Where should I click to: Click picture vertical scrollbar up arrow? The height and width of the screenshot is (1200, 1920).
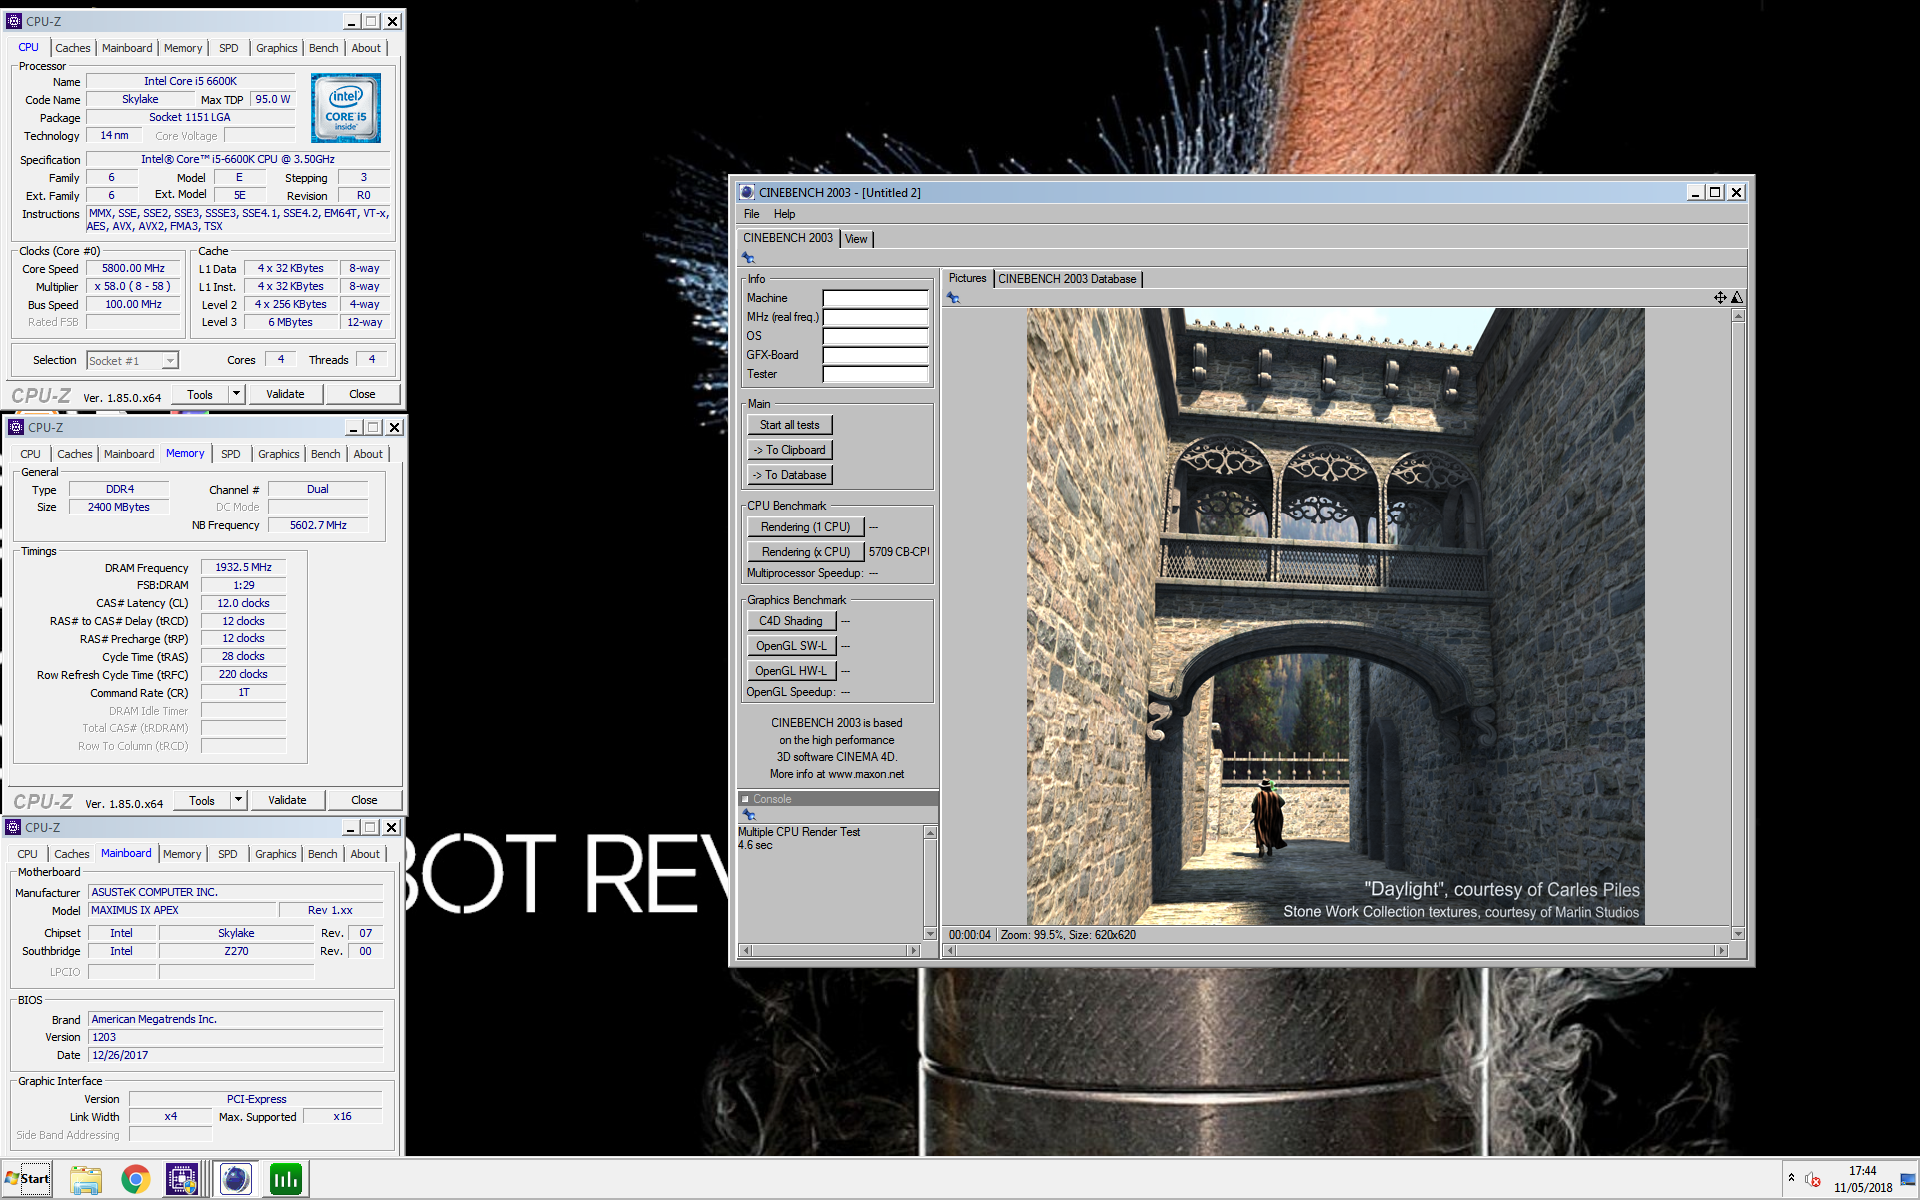pyautogui.click(x=1738, y=316)
